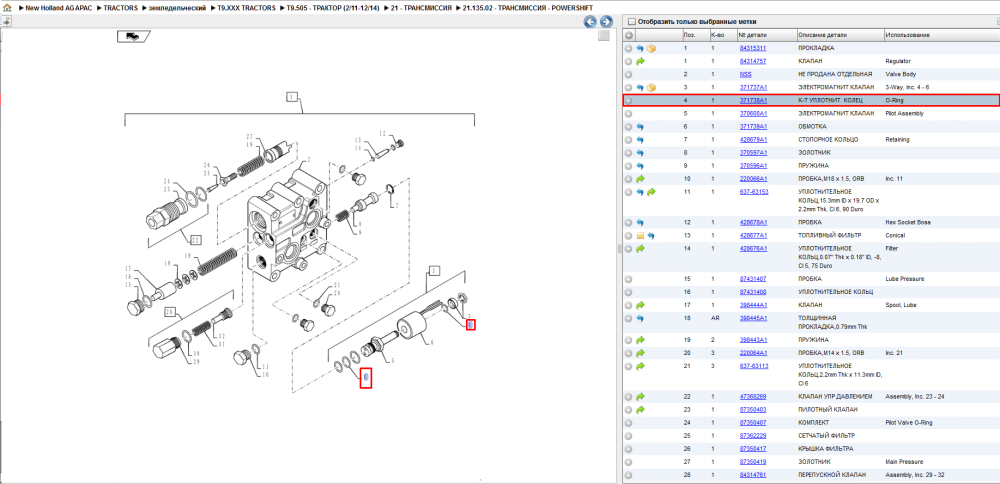The image size is (1000, 484).
Task: Click the blue arrow icon on row 428678A1
Action: (640, 223)
